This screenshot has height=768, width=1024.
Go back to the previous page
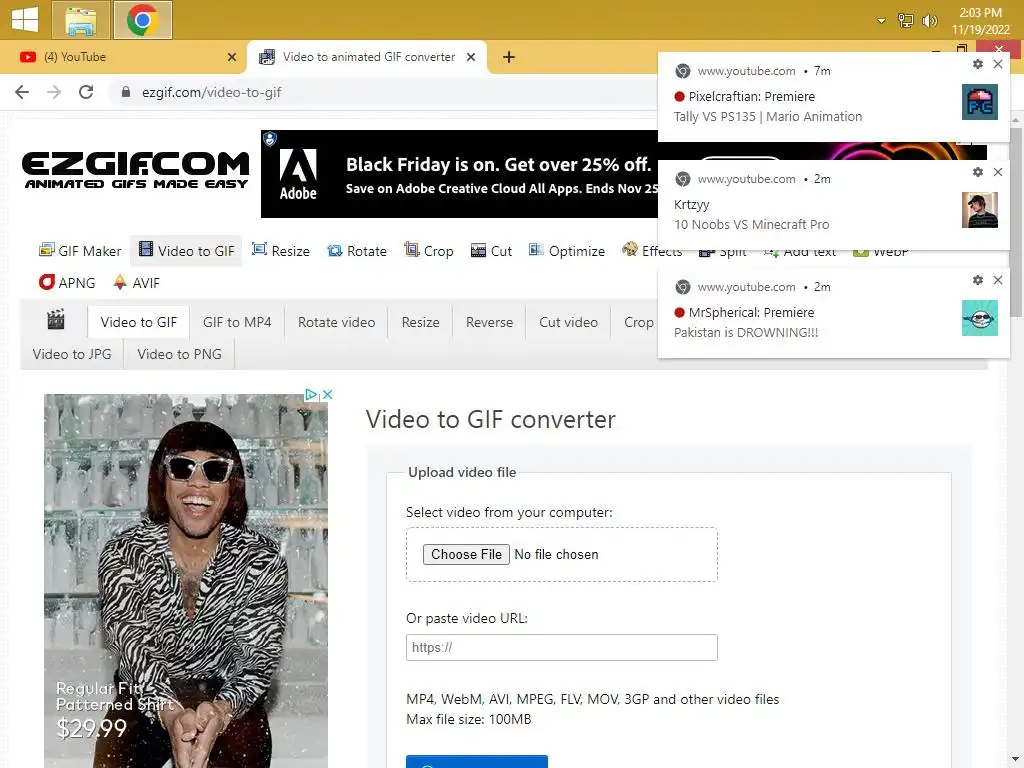pos(22,92)
